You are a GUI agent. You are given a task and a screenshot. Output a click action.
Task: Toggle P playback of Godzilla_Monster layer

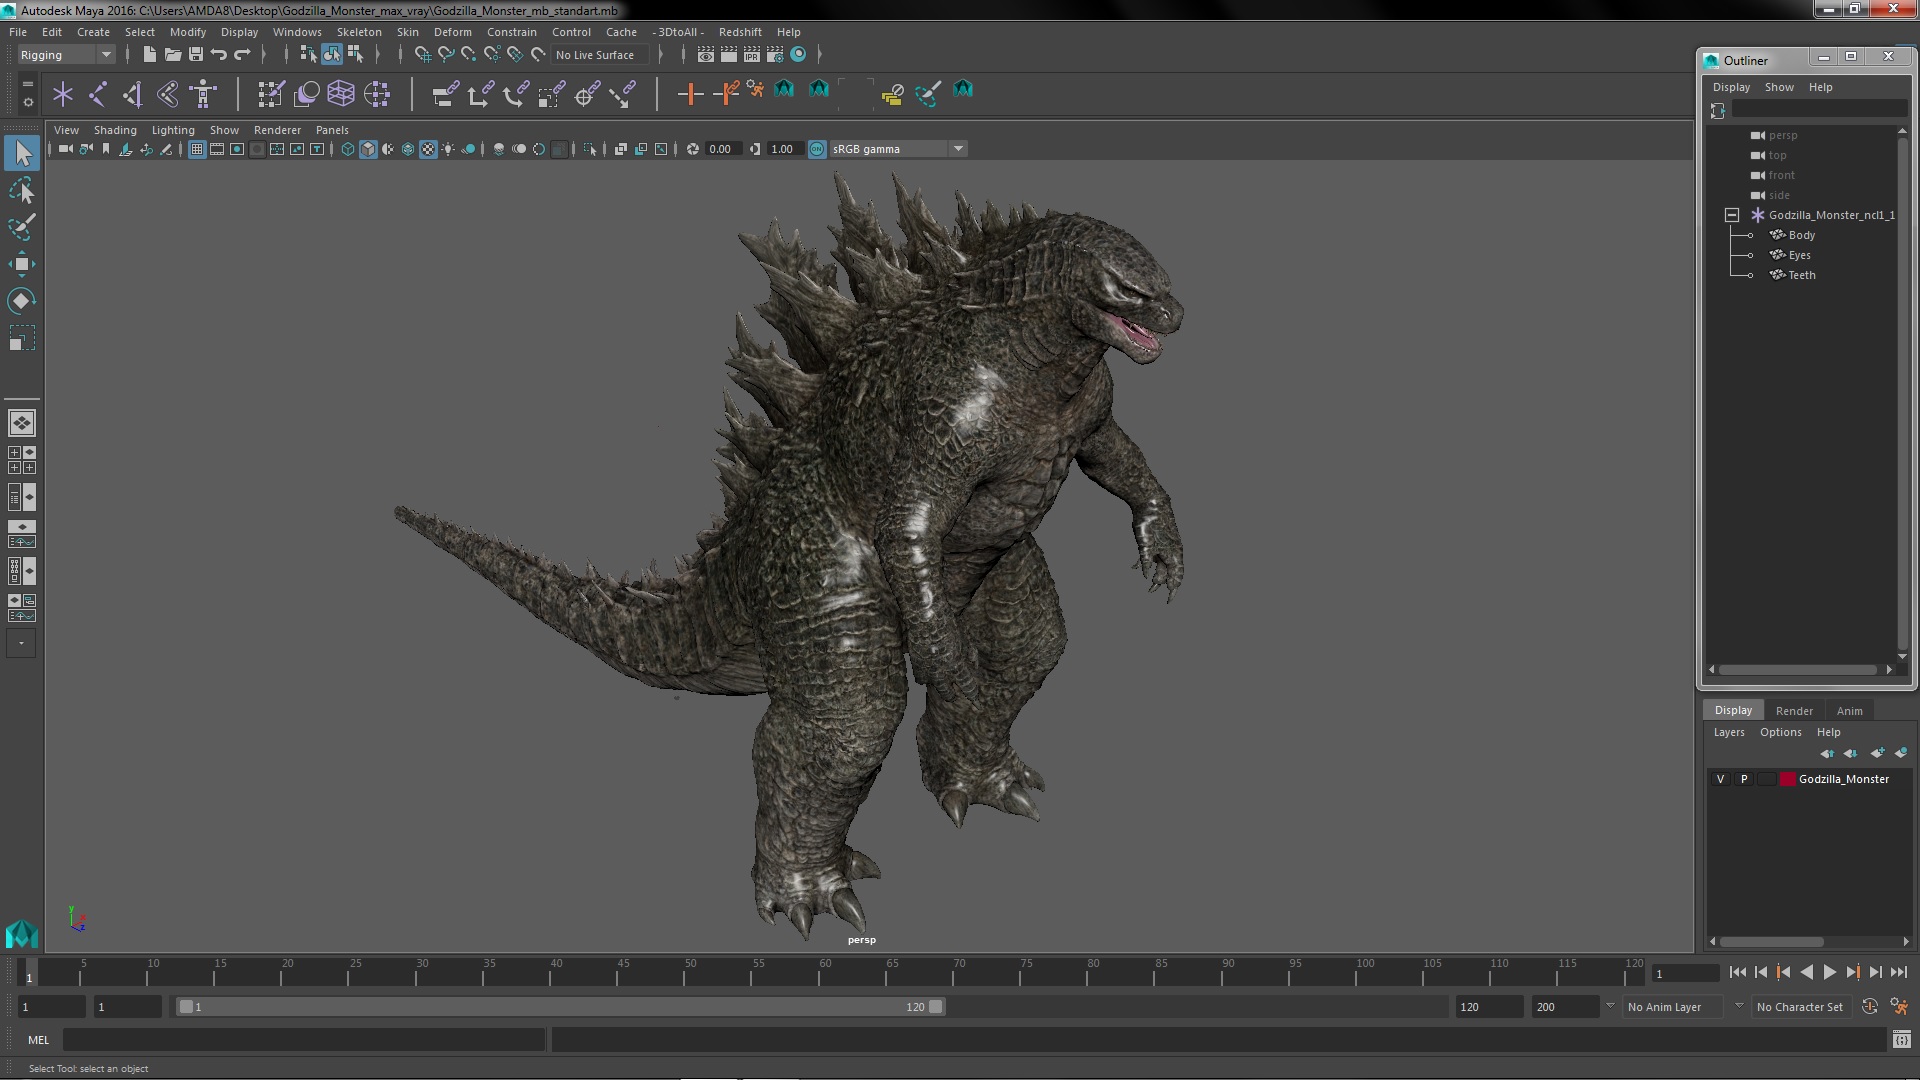[x=1744, y=779]
